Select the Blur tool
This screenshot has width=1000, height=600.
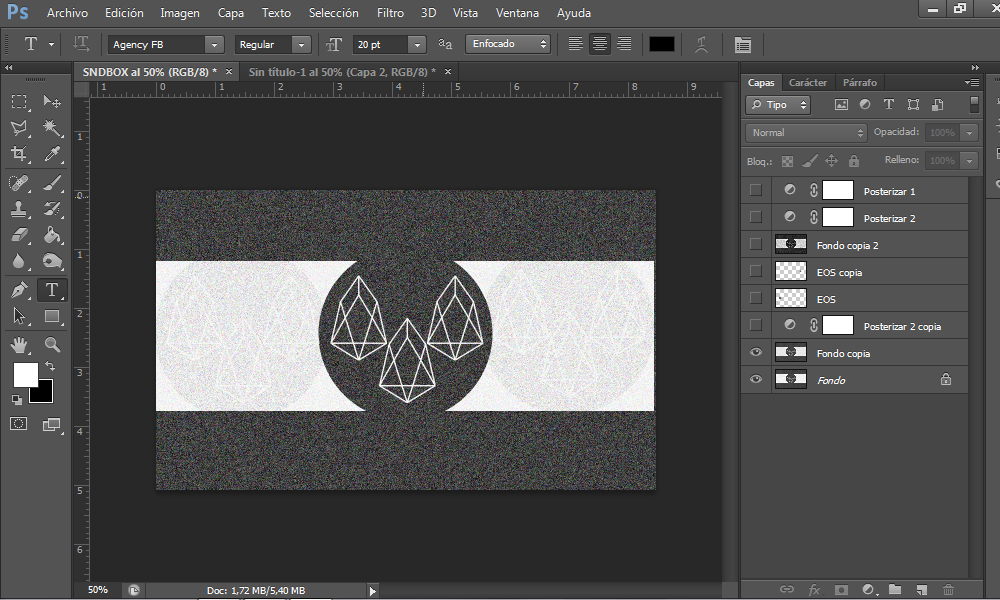(19, 261)
